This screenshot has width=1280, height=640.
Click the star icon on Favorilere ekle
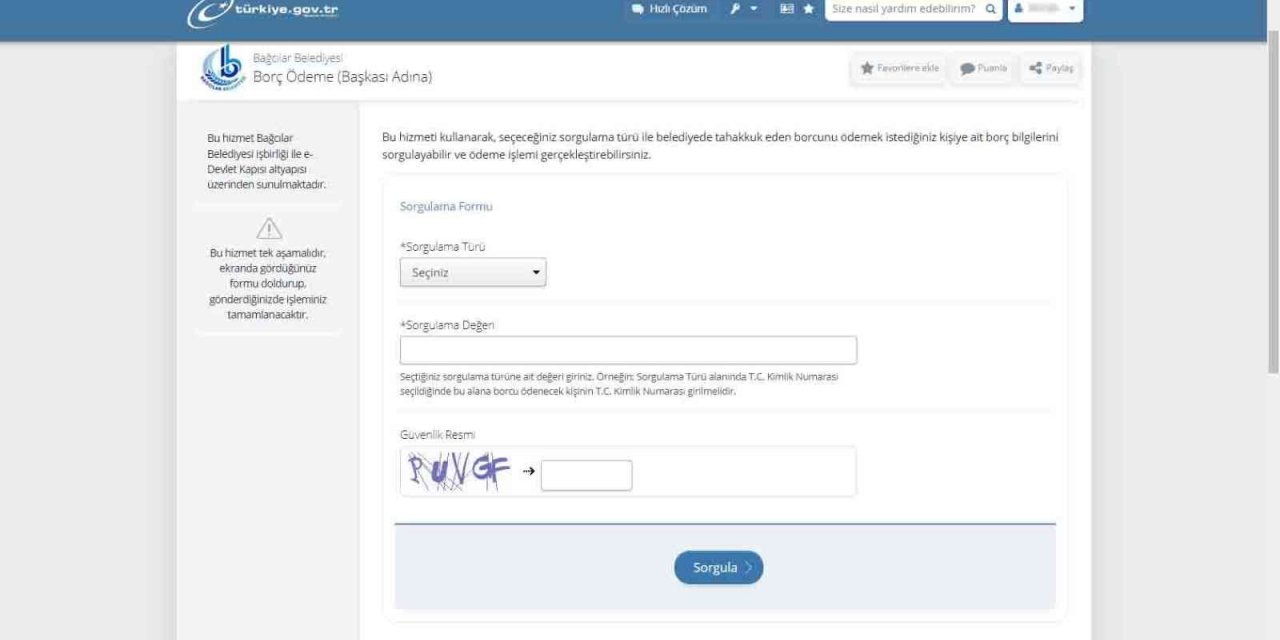point(867,68)
